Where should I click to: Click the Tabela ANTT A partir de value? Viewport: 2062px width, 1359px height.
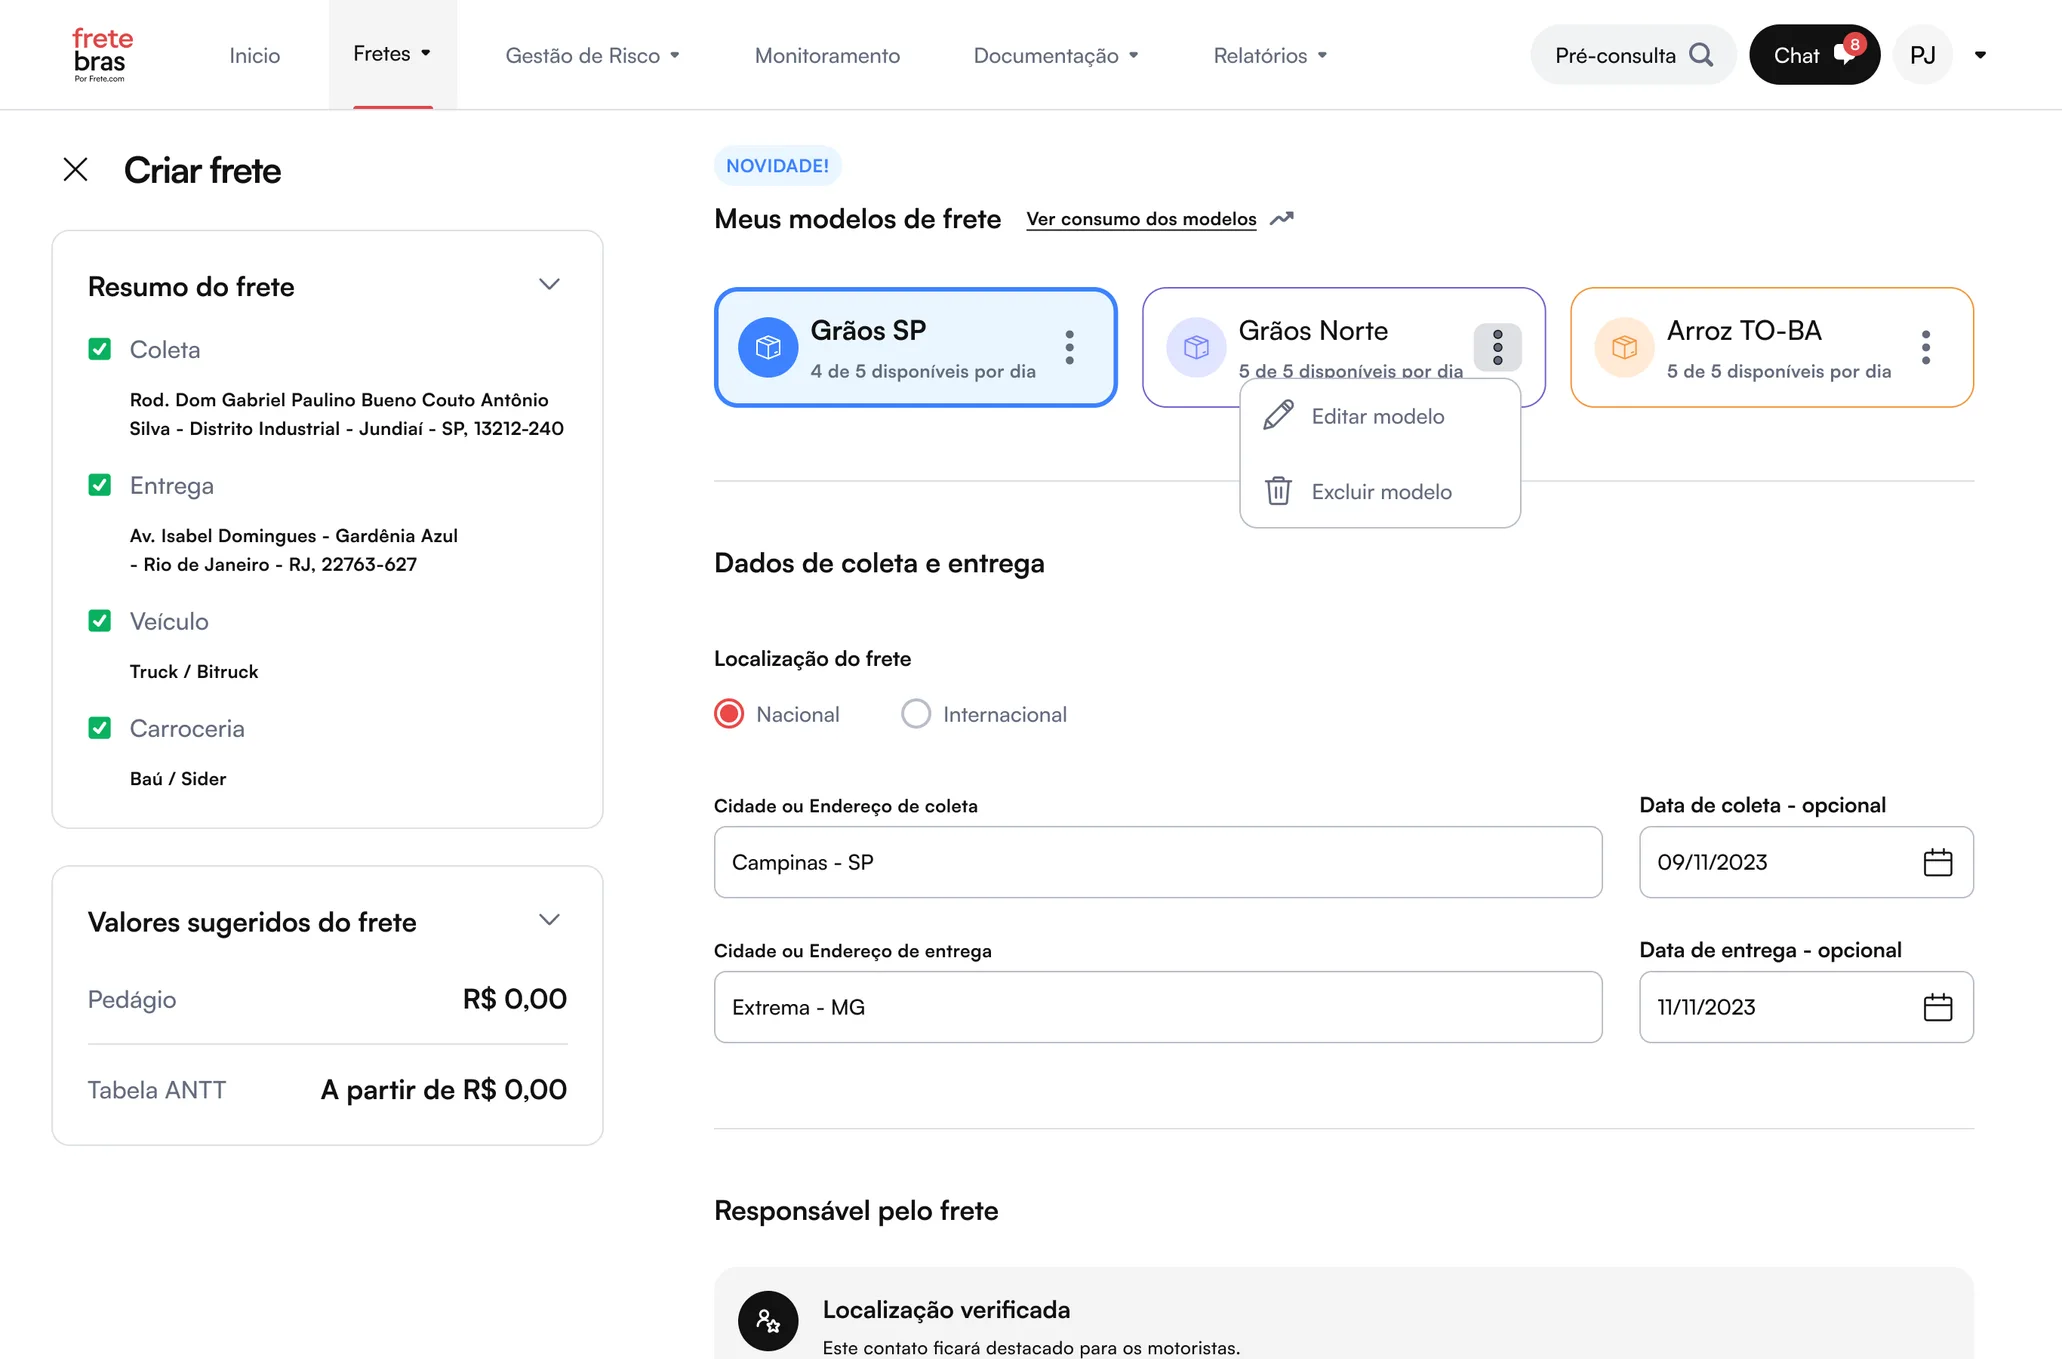point(443,1089)
